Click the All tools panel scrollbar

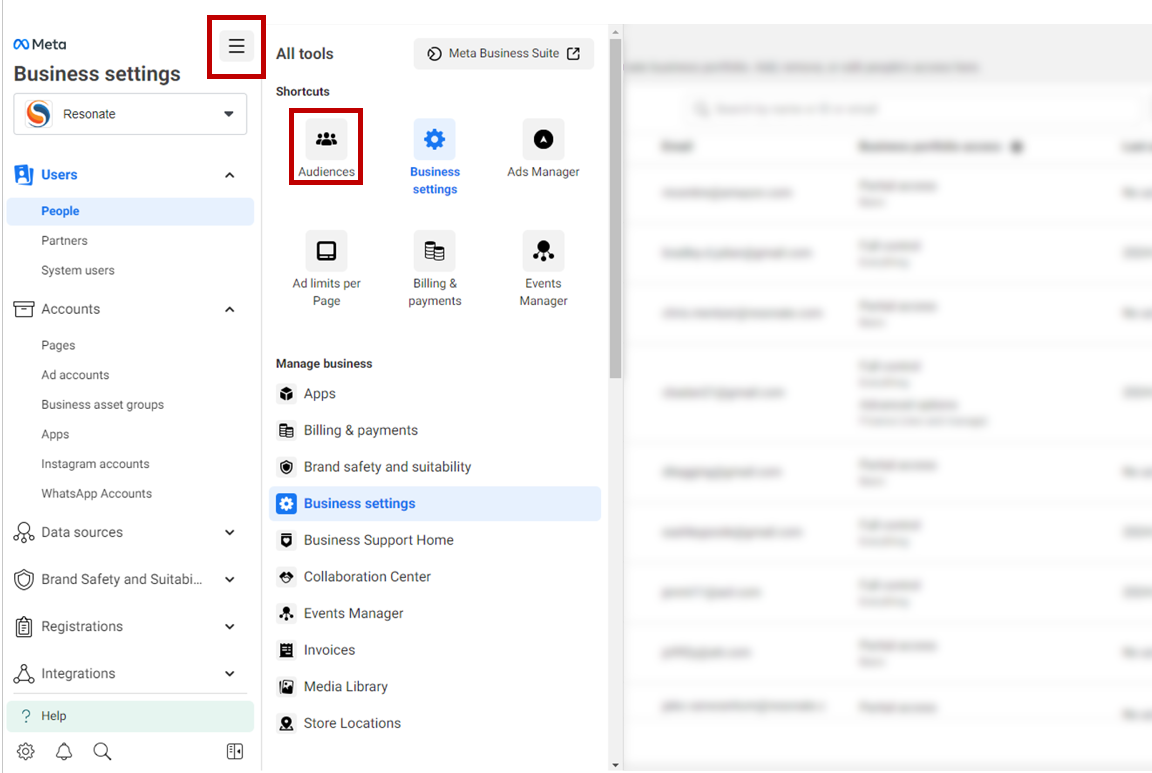(x=615, y=209)
